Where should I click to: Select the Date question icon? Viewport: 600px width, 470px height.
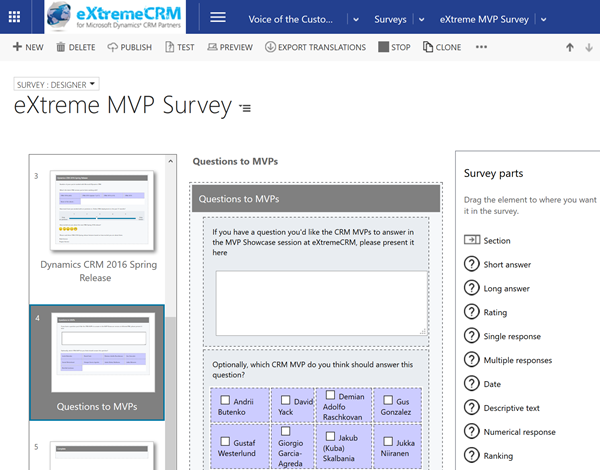coord(471,384)
